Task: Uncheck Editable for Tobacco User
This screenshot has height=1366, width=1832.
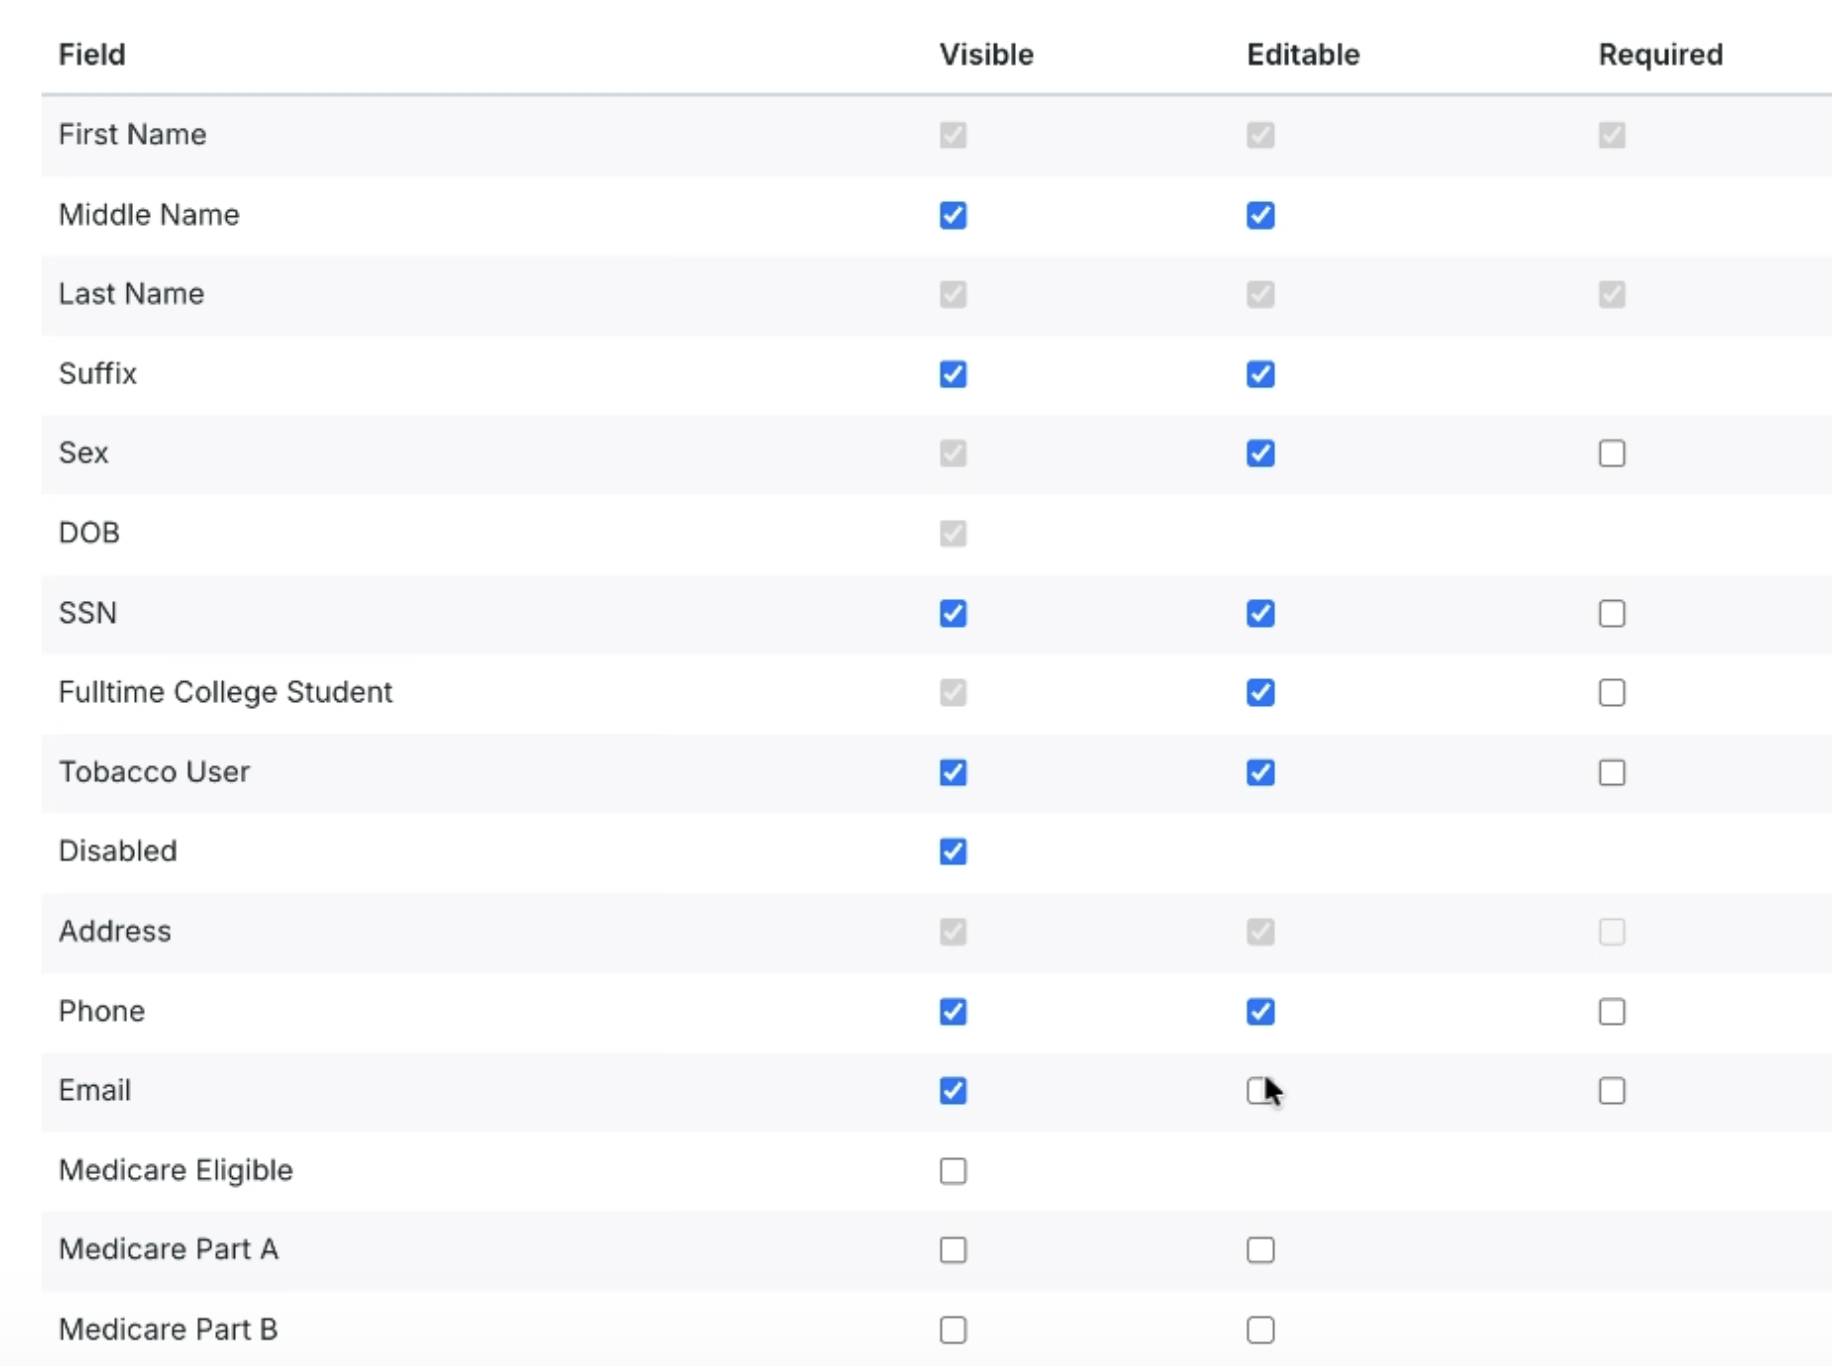Action: 1260,772
